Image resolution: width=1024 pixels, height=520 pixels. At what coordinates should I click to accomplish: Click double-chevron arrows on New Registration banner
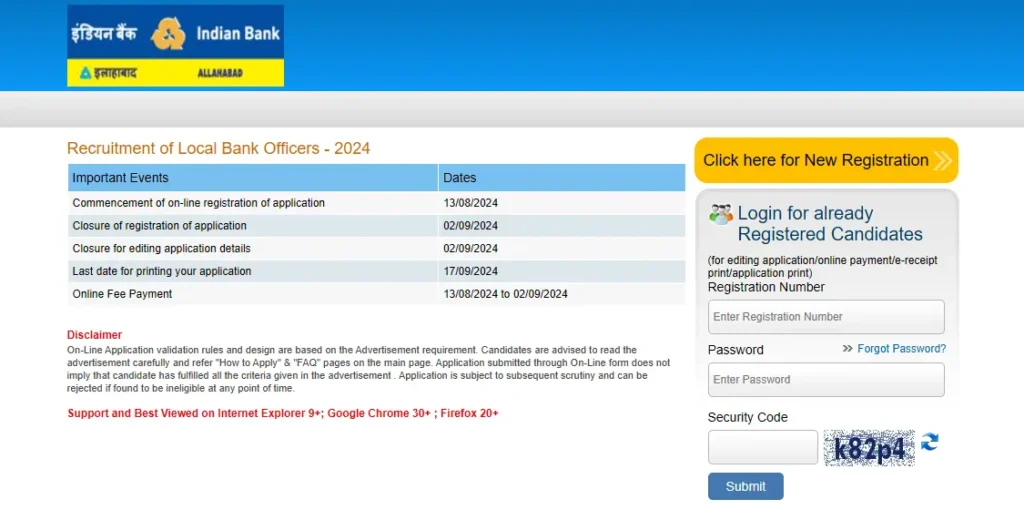(x=942, y=160)
